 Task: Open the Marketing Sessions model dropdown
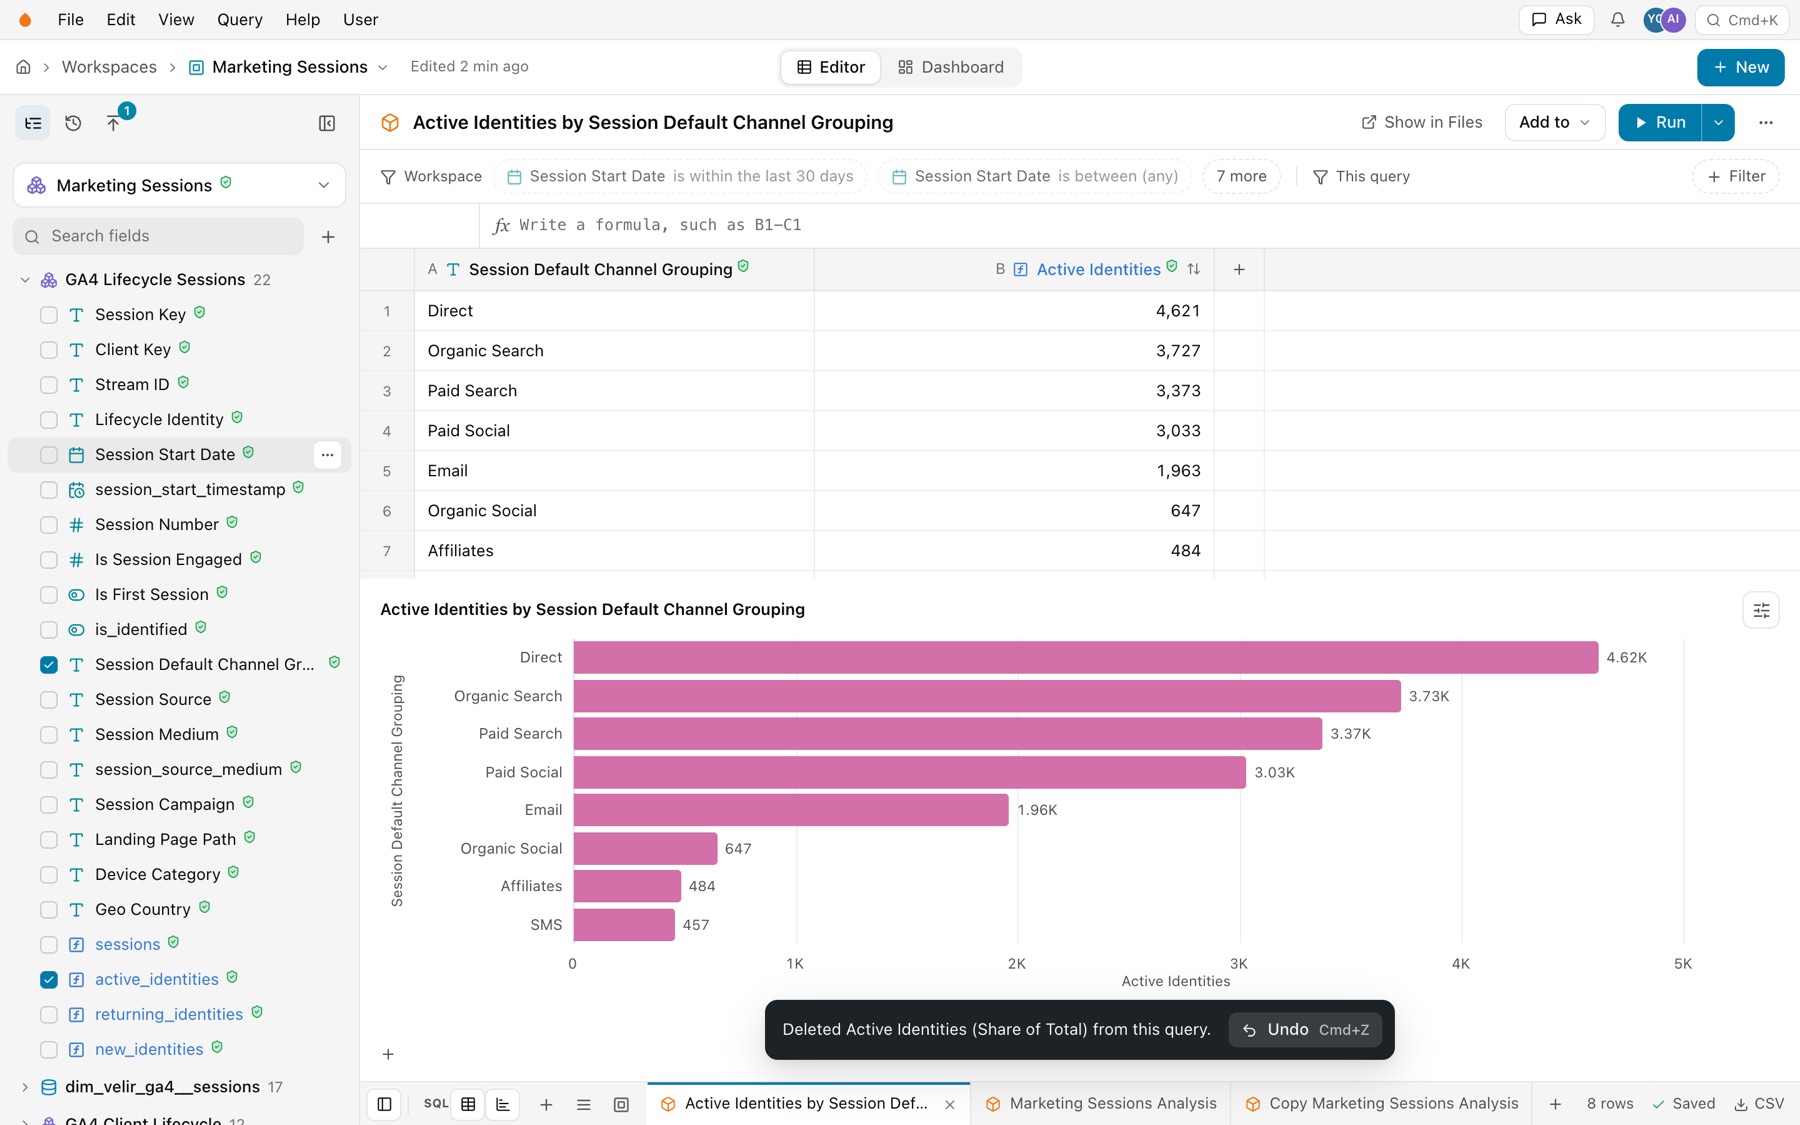(179, 185)
